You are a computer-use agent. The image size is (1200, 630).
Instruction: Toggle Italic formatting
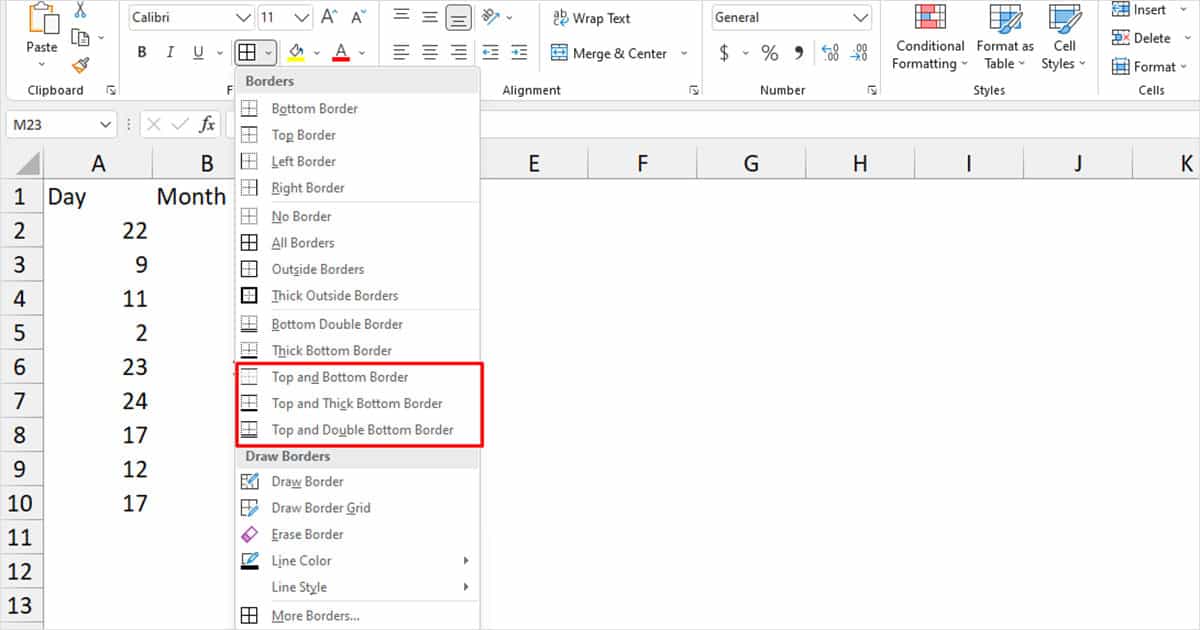point(170,53)
